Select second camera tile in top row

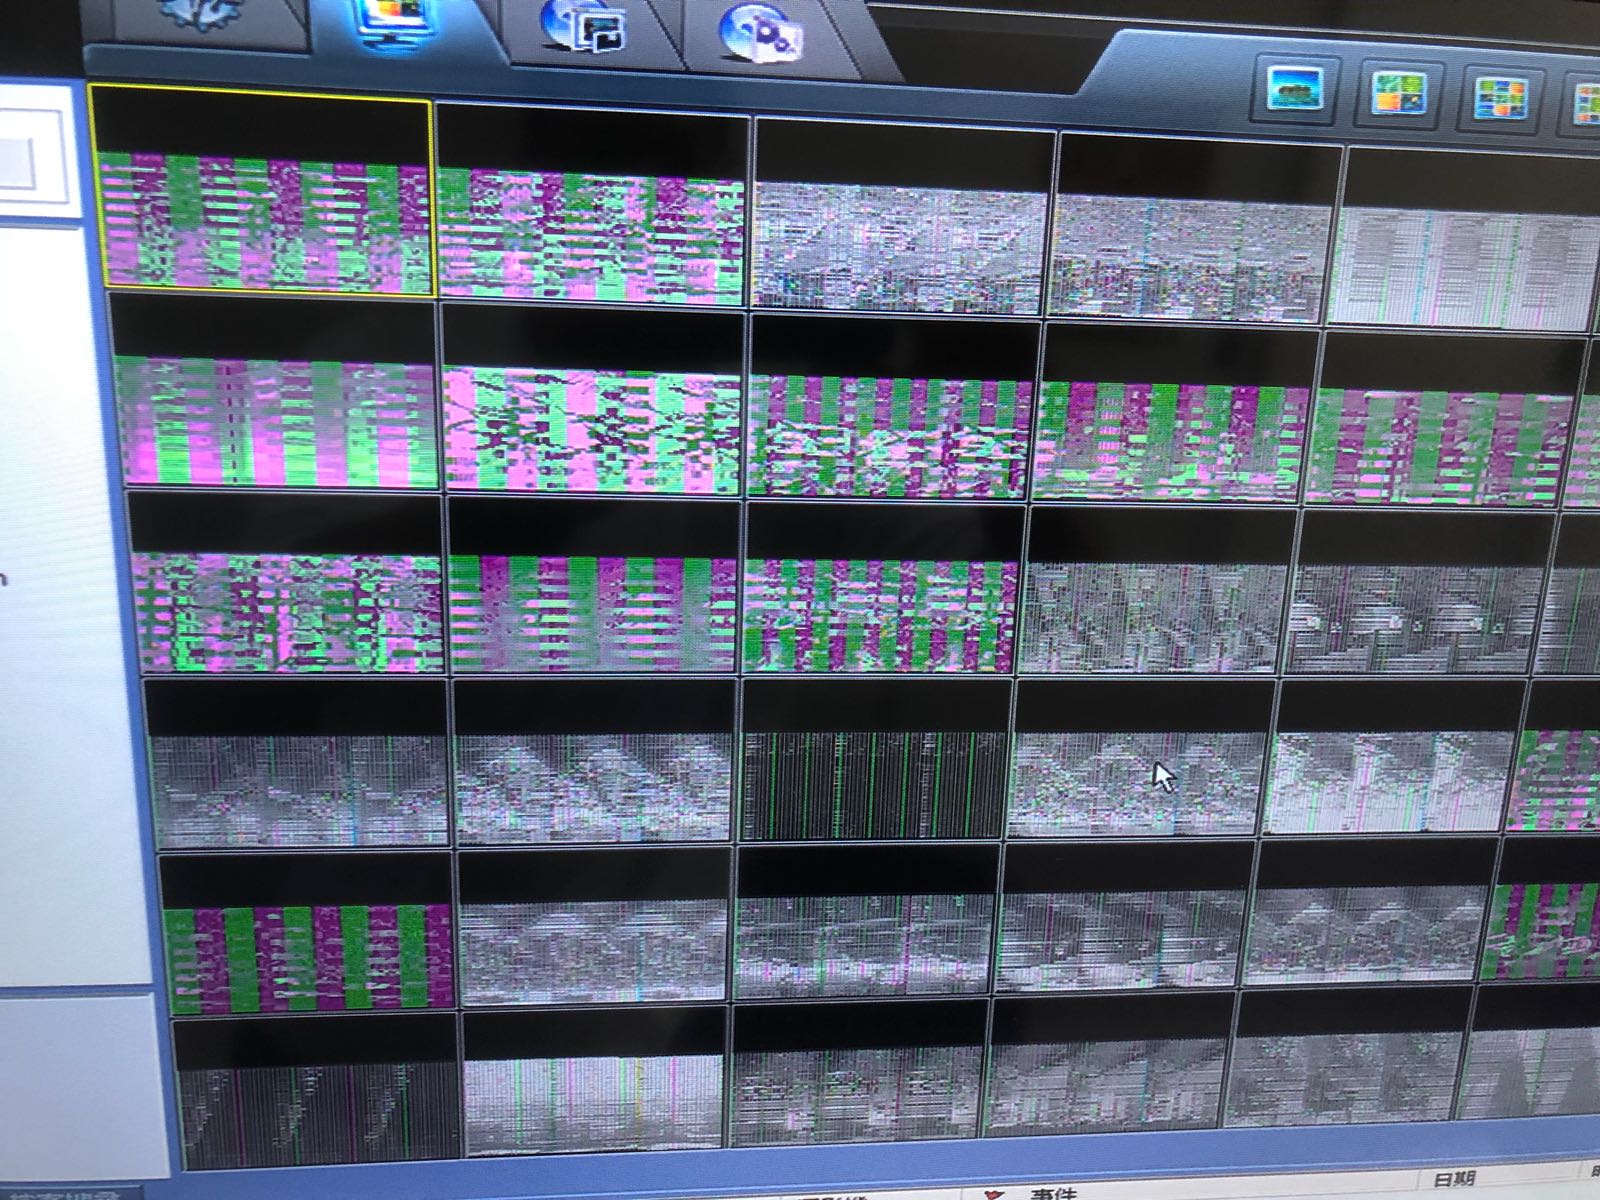tap(592, 208)
